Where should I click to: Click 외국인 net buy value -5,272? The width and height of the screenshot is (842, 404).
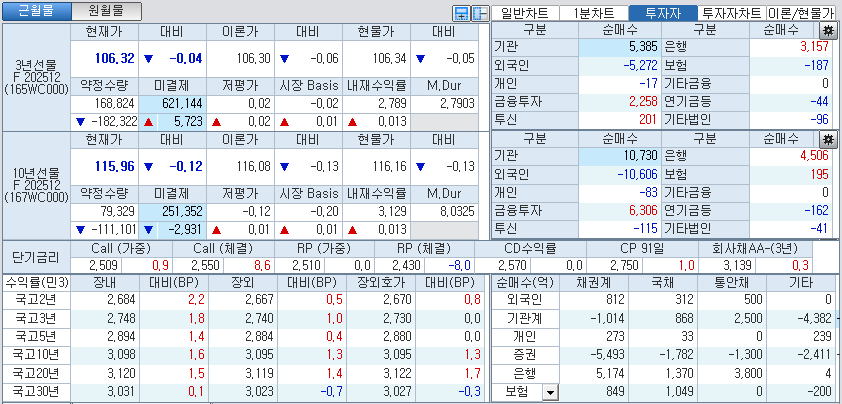tap(640, 66)
